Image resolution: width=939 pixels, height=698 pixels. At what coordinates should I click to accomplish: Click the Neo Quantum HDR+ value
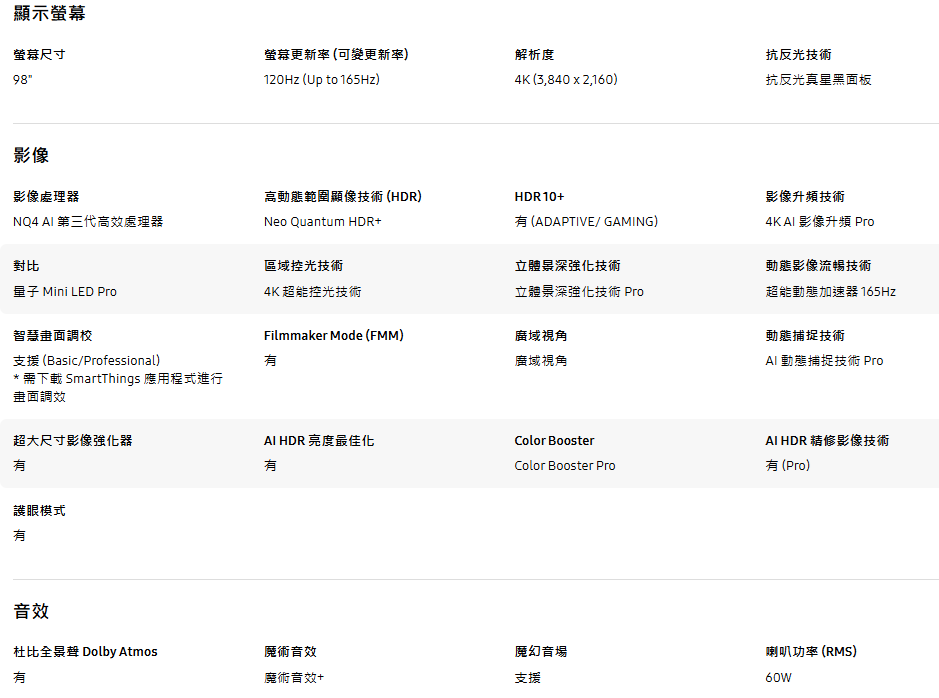click(323, 222)
